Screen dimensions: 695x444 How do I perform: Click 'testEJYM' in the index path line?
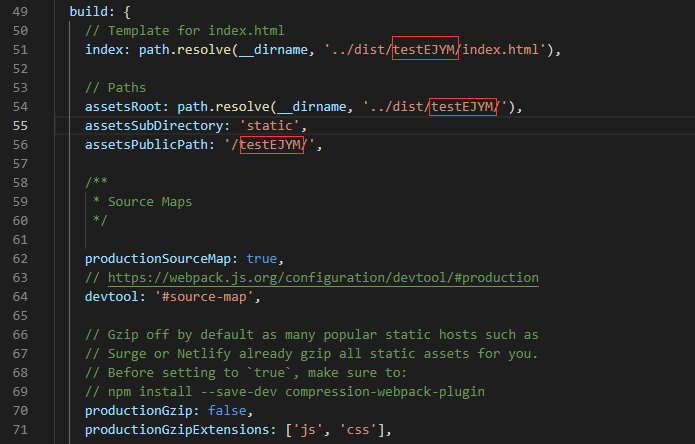(425, 48)
